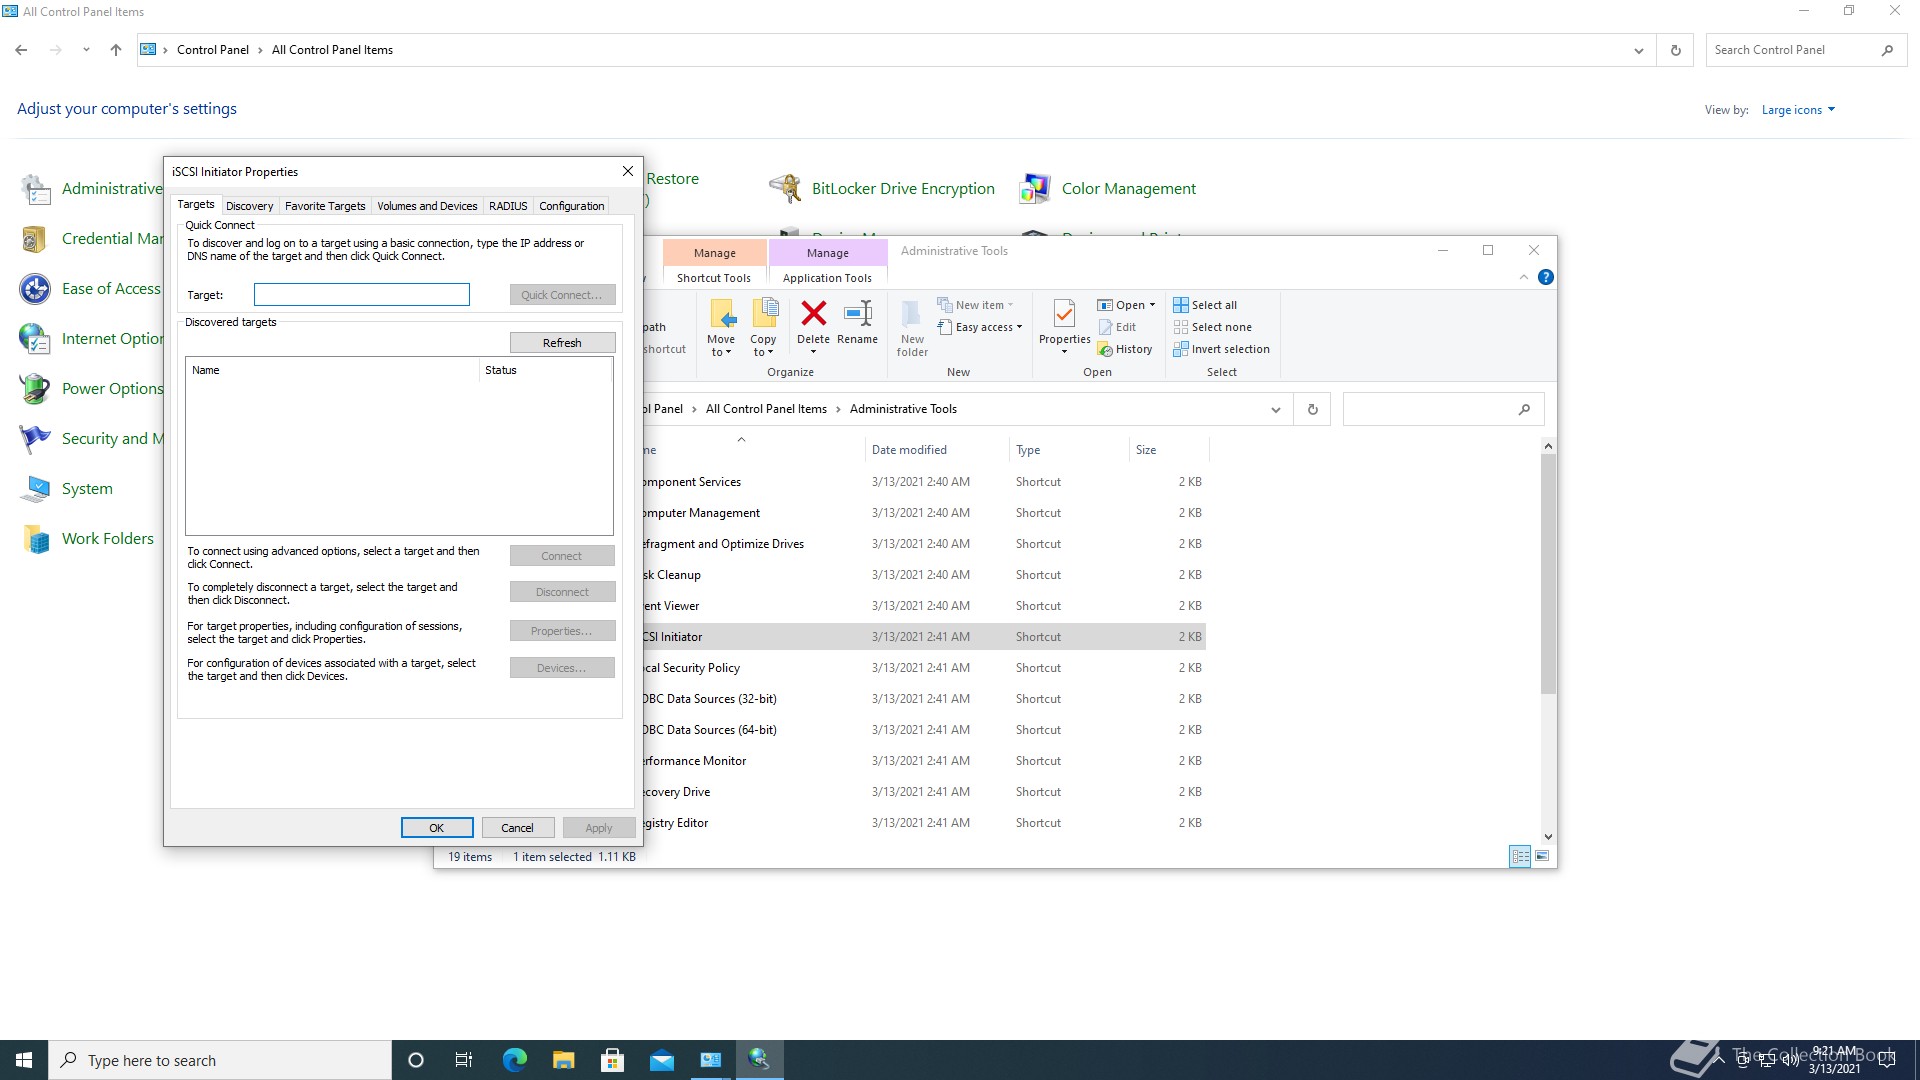Click OK in iSCSI Initiator Properties
The height and width of the screenshot is (1080, 1920).
(437, 828)
